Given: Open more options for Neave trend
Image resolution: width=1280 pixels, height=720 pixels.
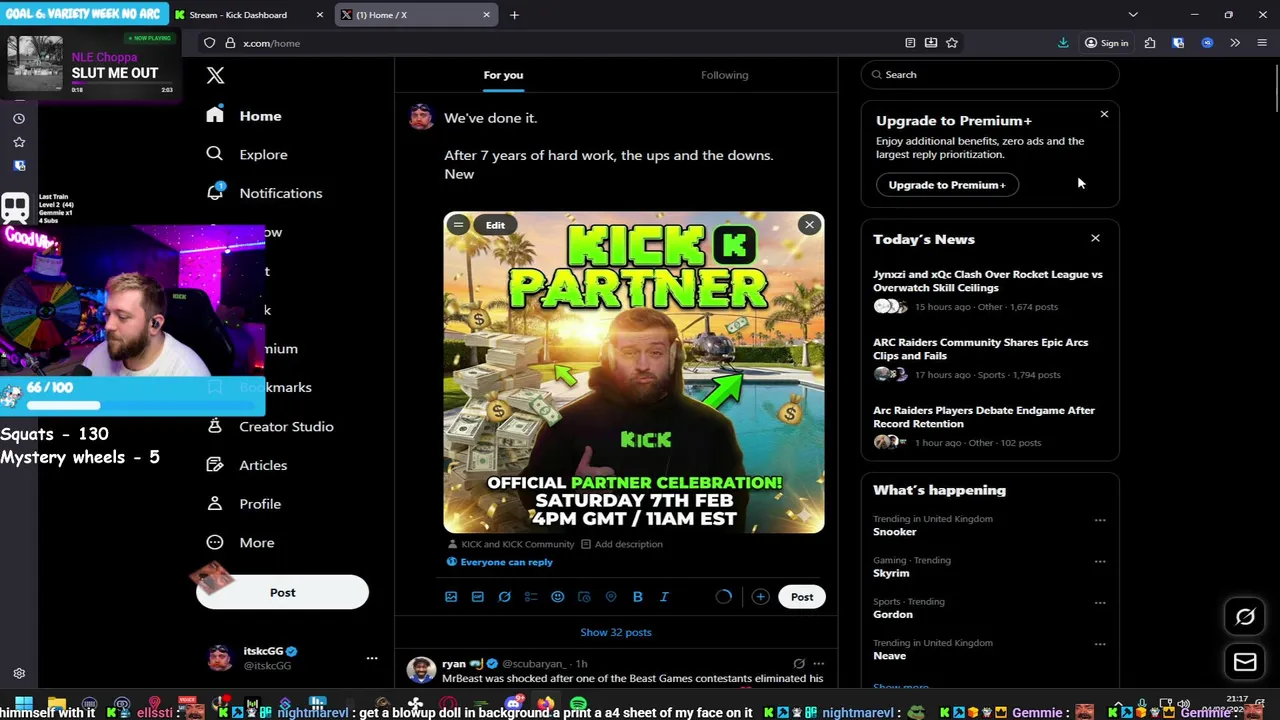Looking at the screenshot, I should click(1100, 644).
